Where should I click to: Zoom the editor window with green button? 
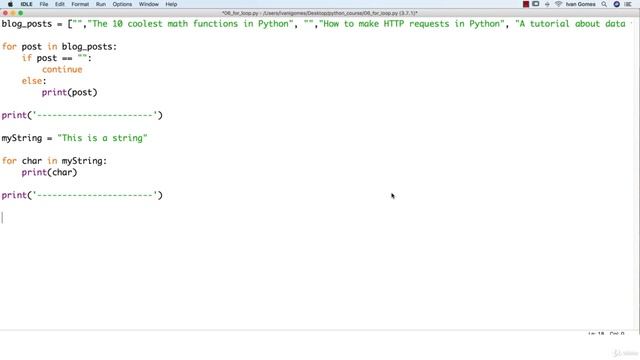pos(20,13)
